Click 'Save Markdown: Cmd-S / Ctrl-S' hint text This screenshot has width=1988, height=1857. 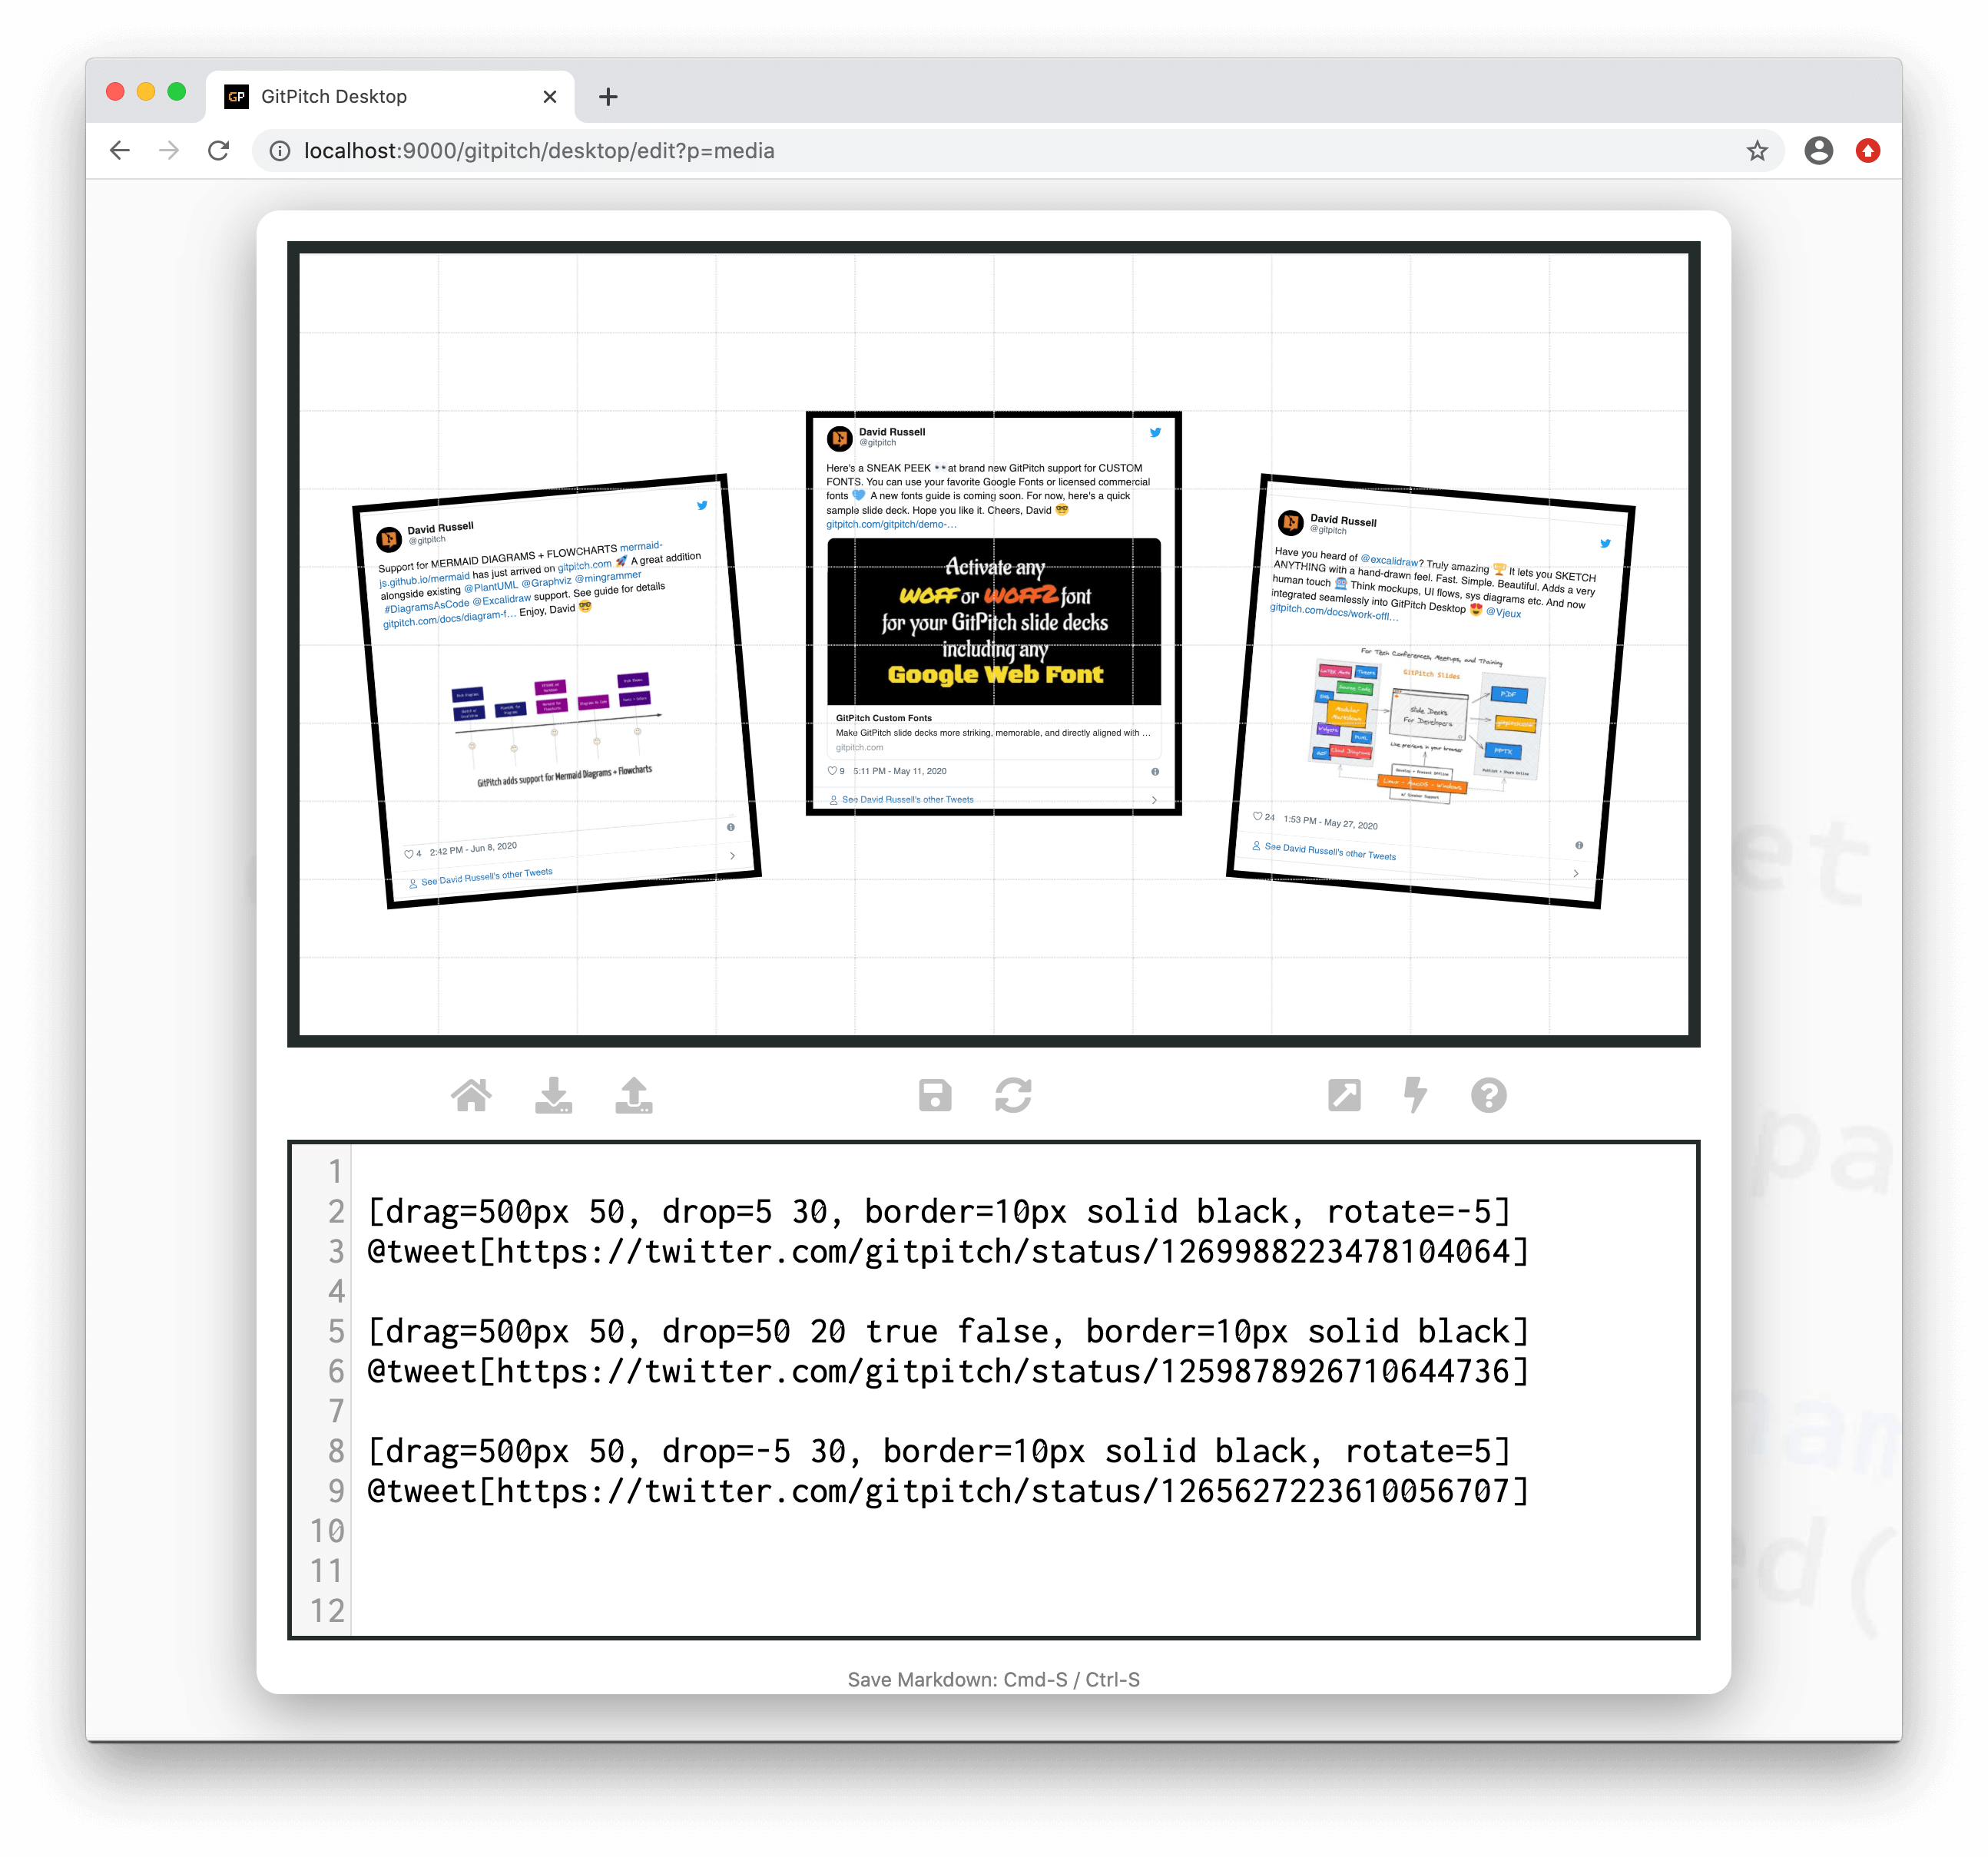click(993, 1679)
